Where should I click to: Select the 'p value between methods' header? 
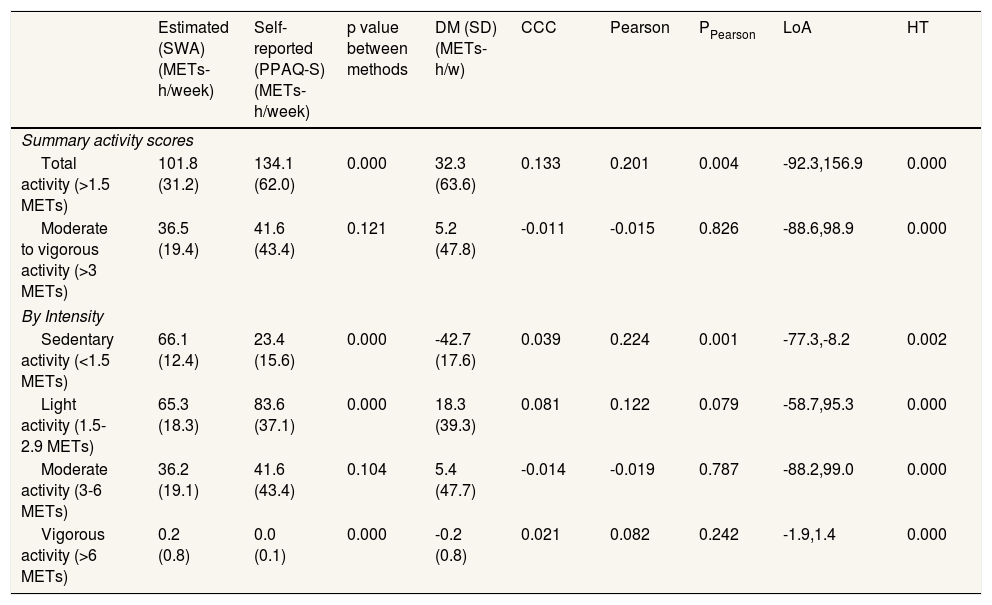377,49
